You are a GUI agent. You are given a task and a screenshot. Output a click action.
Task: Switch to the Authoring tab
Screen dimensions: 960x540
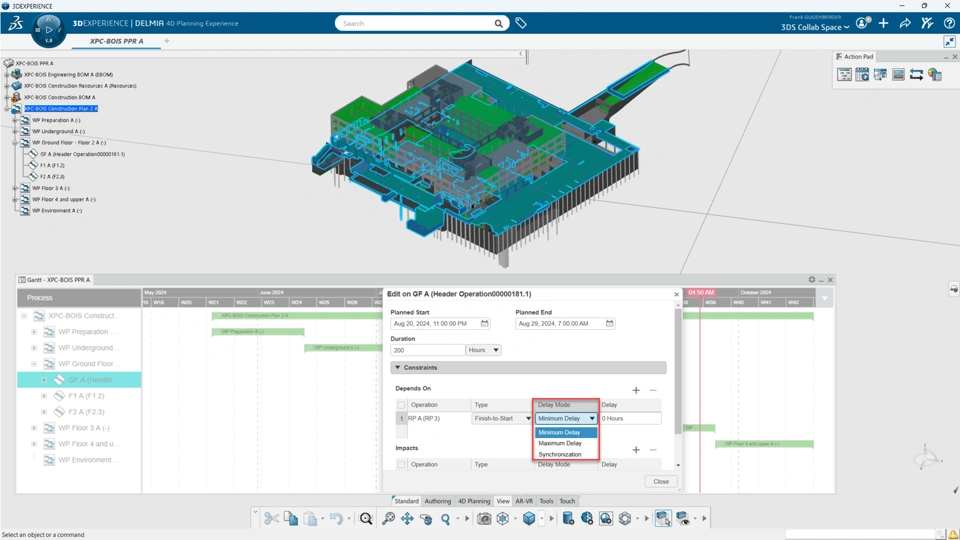tap(438, 501)
